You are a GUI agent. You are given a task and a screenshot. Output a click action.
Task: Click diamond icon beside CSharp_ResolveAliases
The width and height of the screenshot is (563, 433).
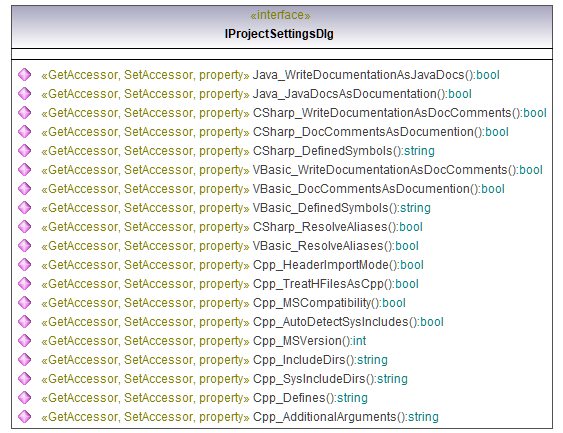click(25, 227)
